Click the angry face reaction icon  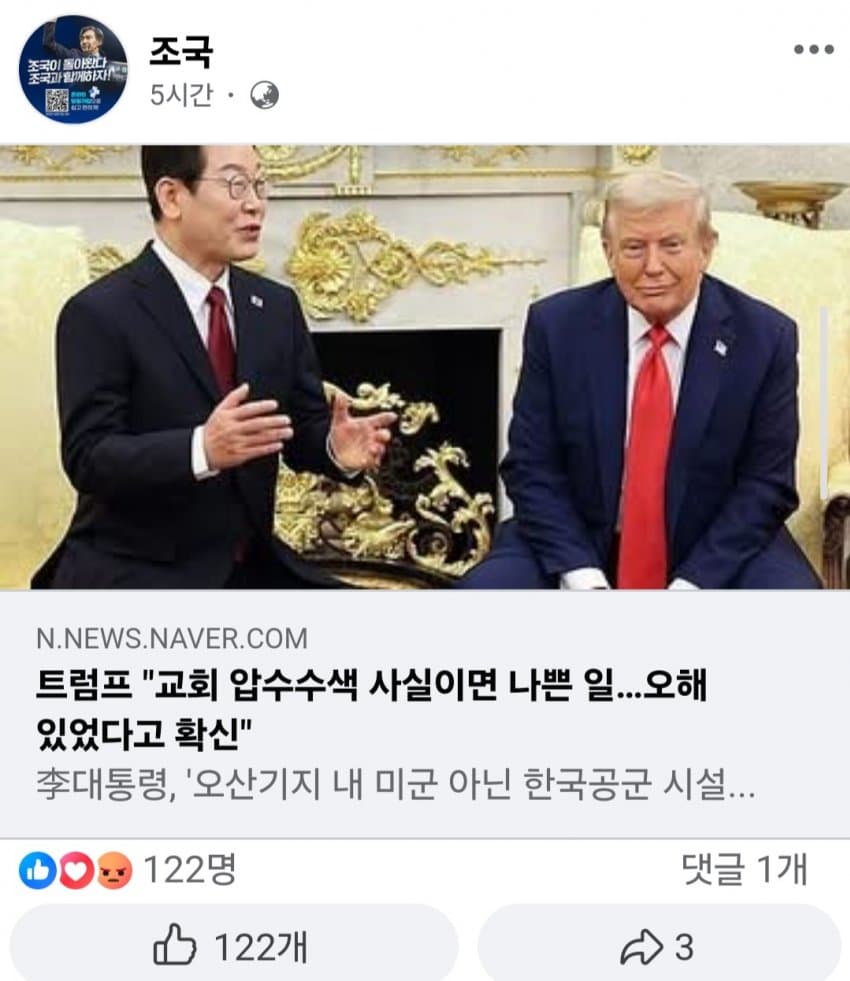coord(114,870)
